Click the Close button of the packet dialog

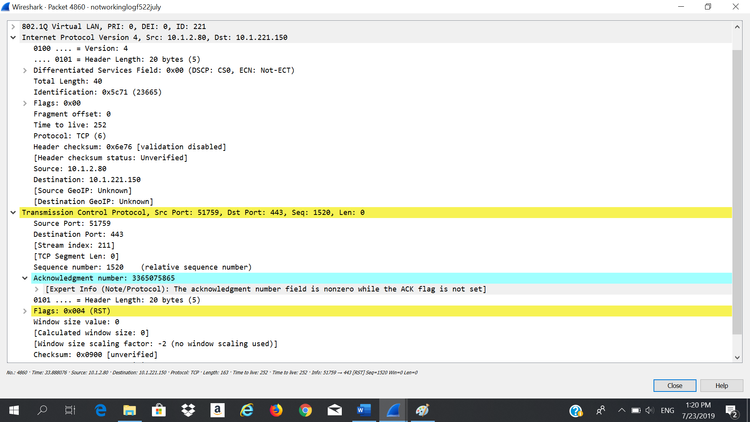[x=674, y=385]
